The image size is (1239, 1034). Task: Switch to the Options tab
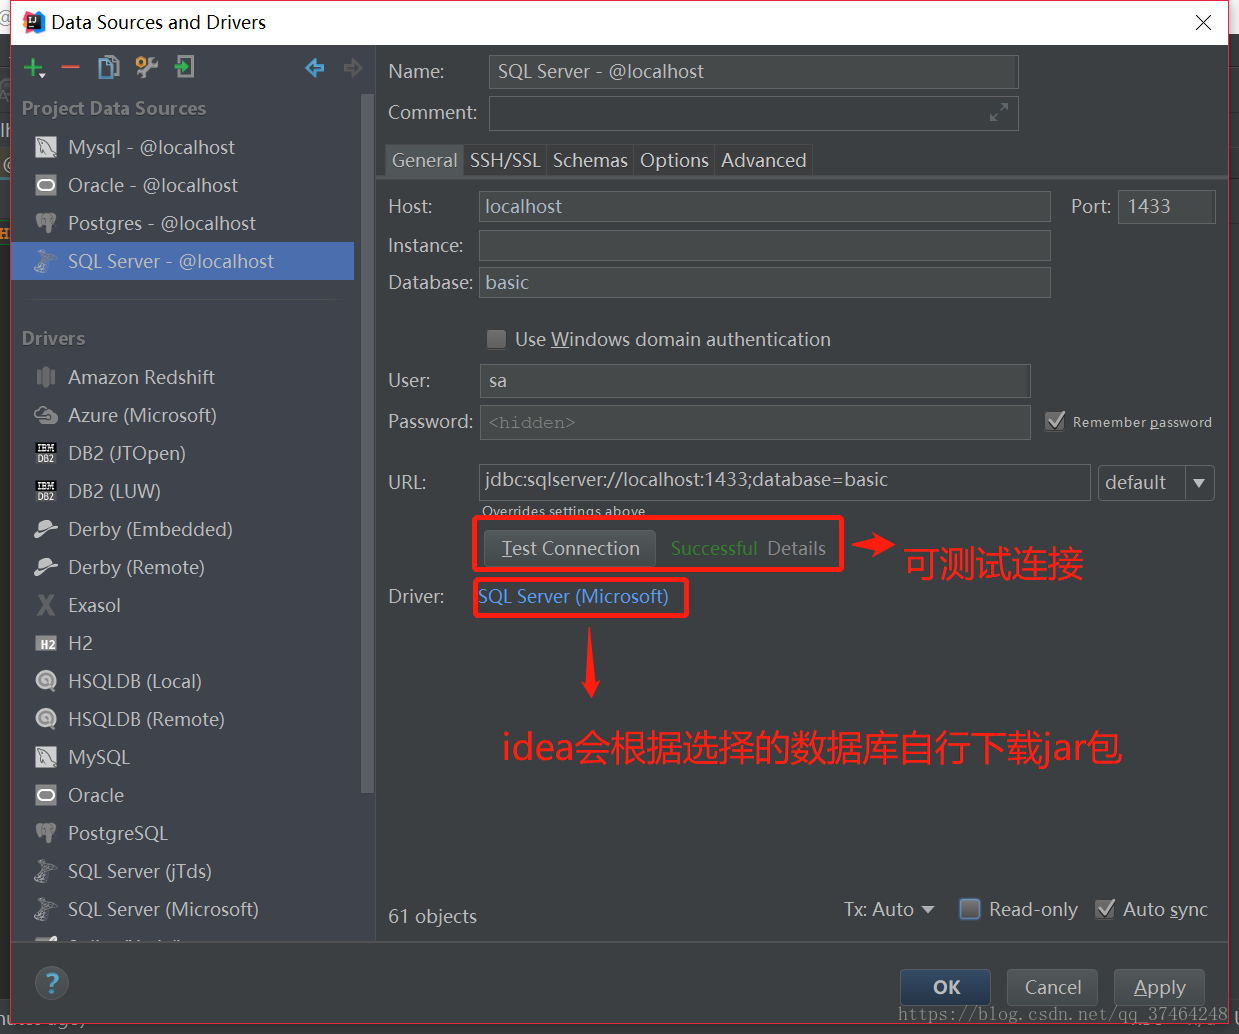[x=674, y=160]
